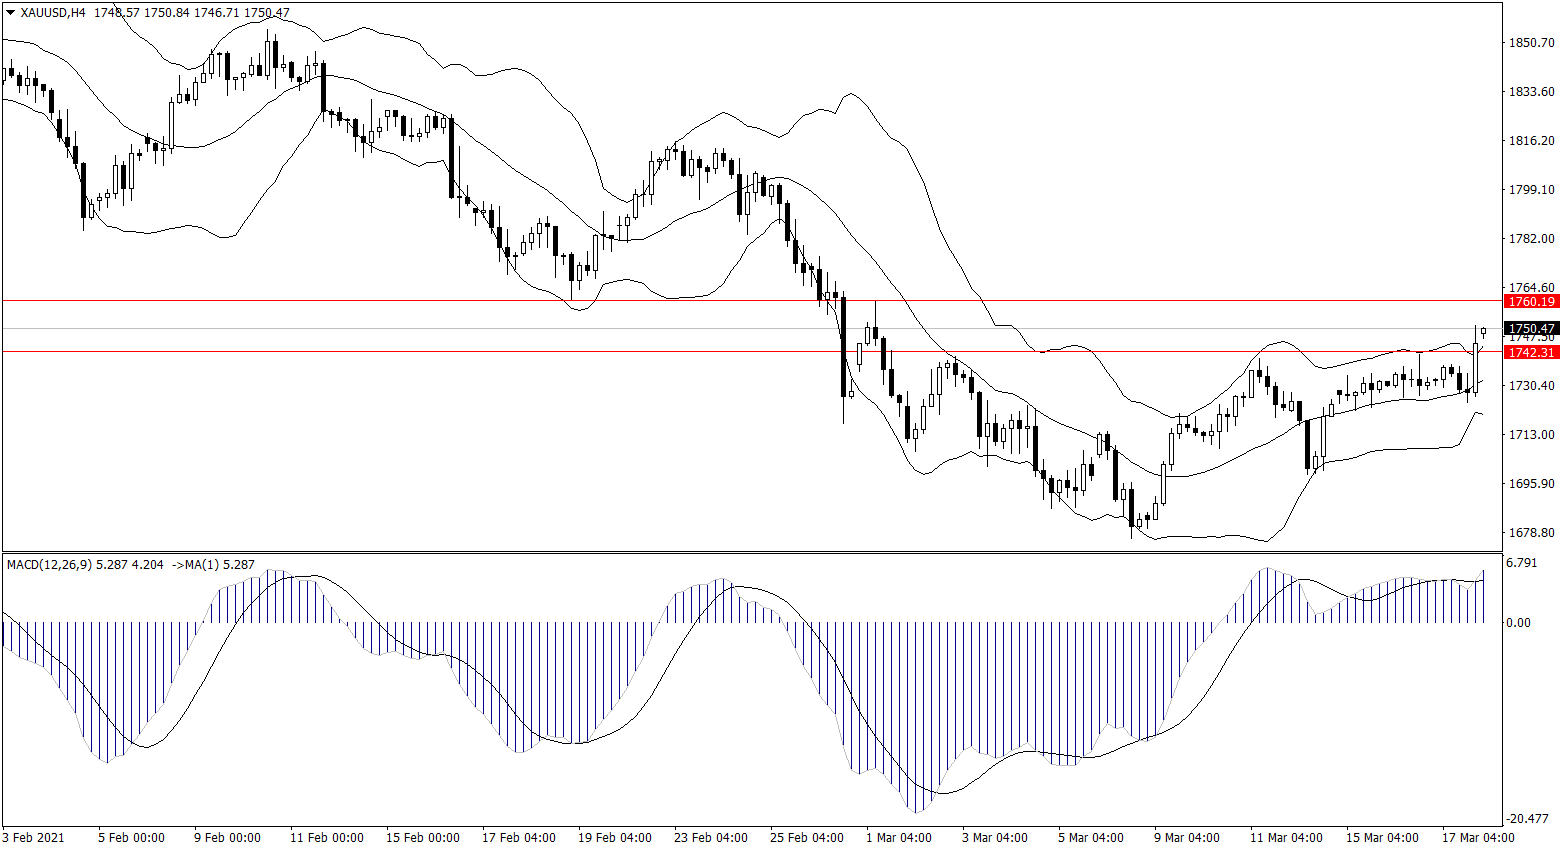
Task: Click the -20.477 MACD scale value
Action: click(x=1526, y=818)
